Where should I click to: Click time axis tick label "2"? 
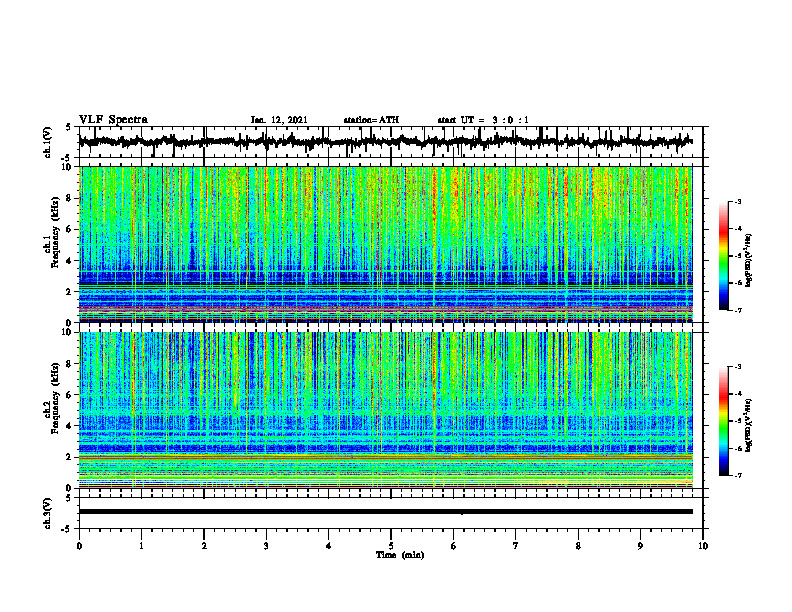204,546
